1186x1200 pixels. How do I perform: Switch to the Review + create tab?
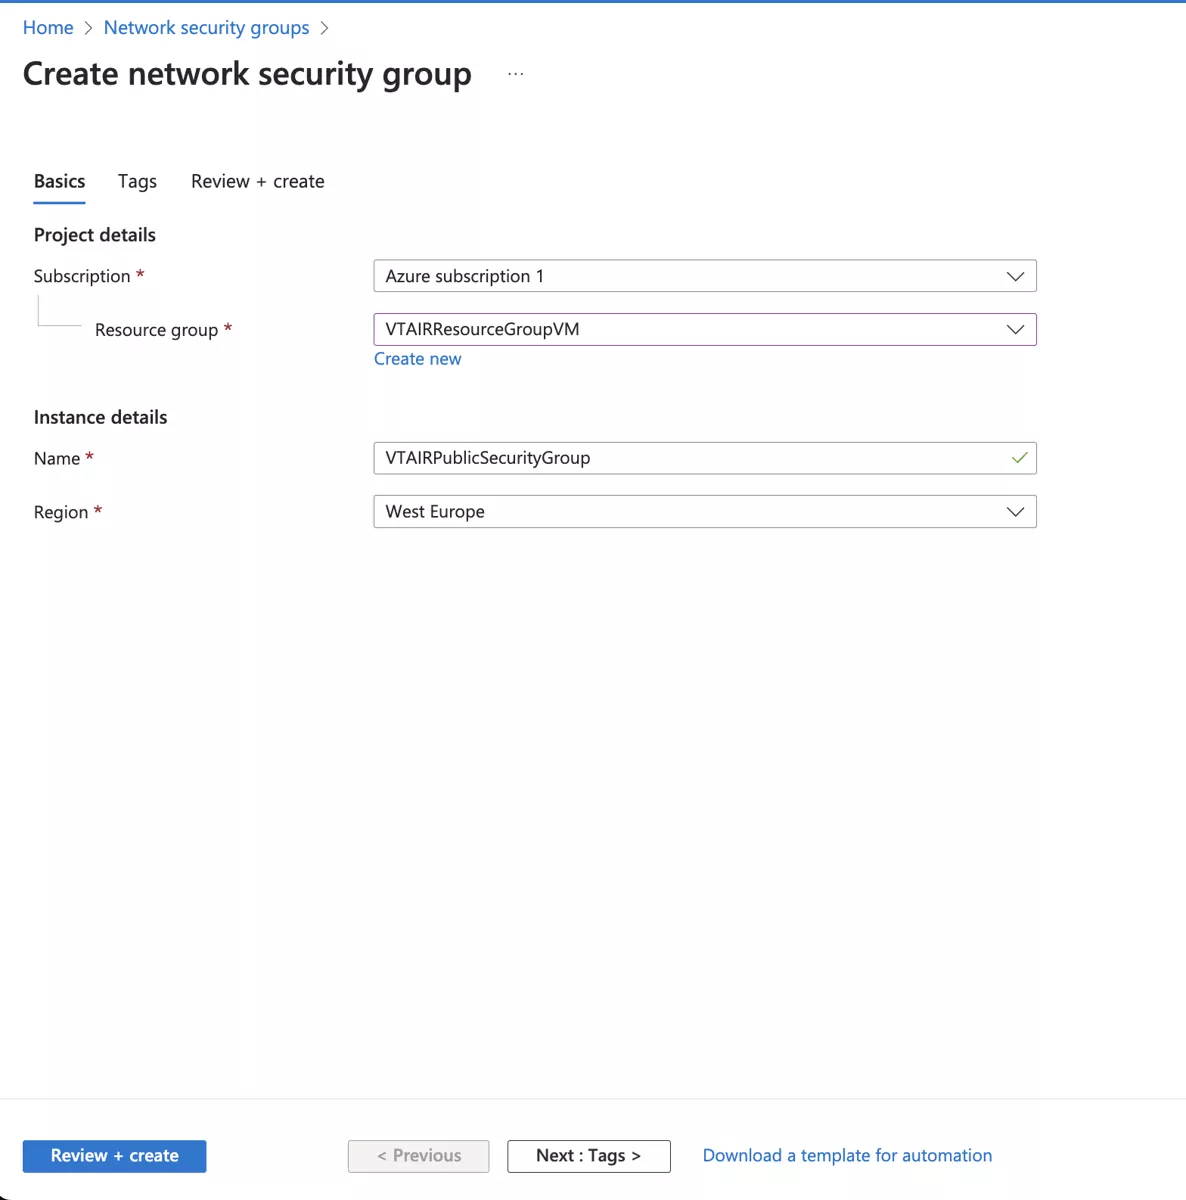tap(257, 181)
